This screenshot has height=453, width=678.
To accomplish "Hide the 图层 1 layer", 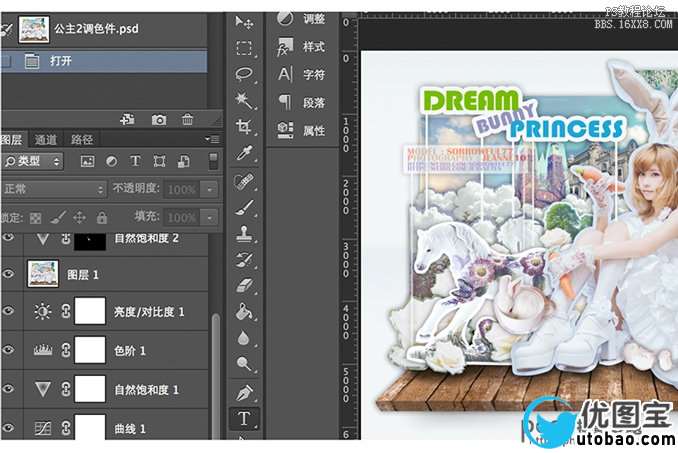I will (8, 274).
